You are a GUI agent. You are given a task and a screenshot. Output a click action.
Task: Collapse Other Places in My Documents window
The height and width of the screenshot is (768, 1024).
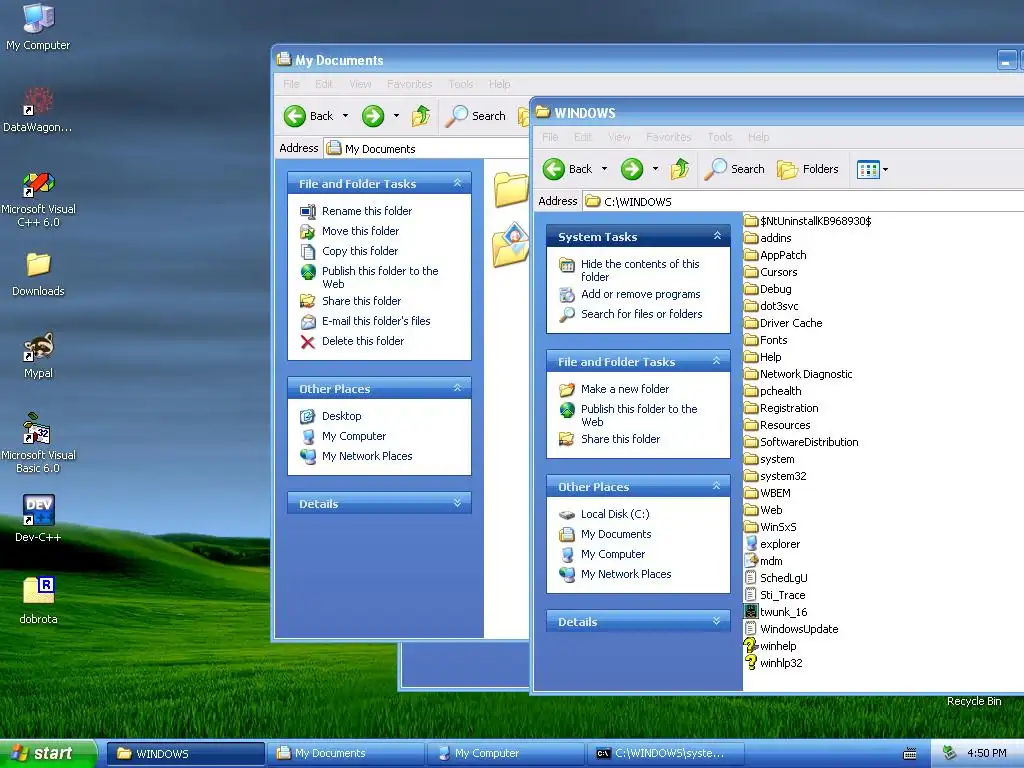click(458, 388)
